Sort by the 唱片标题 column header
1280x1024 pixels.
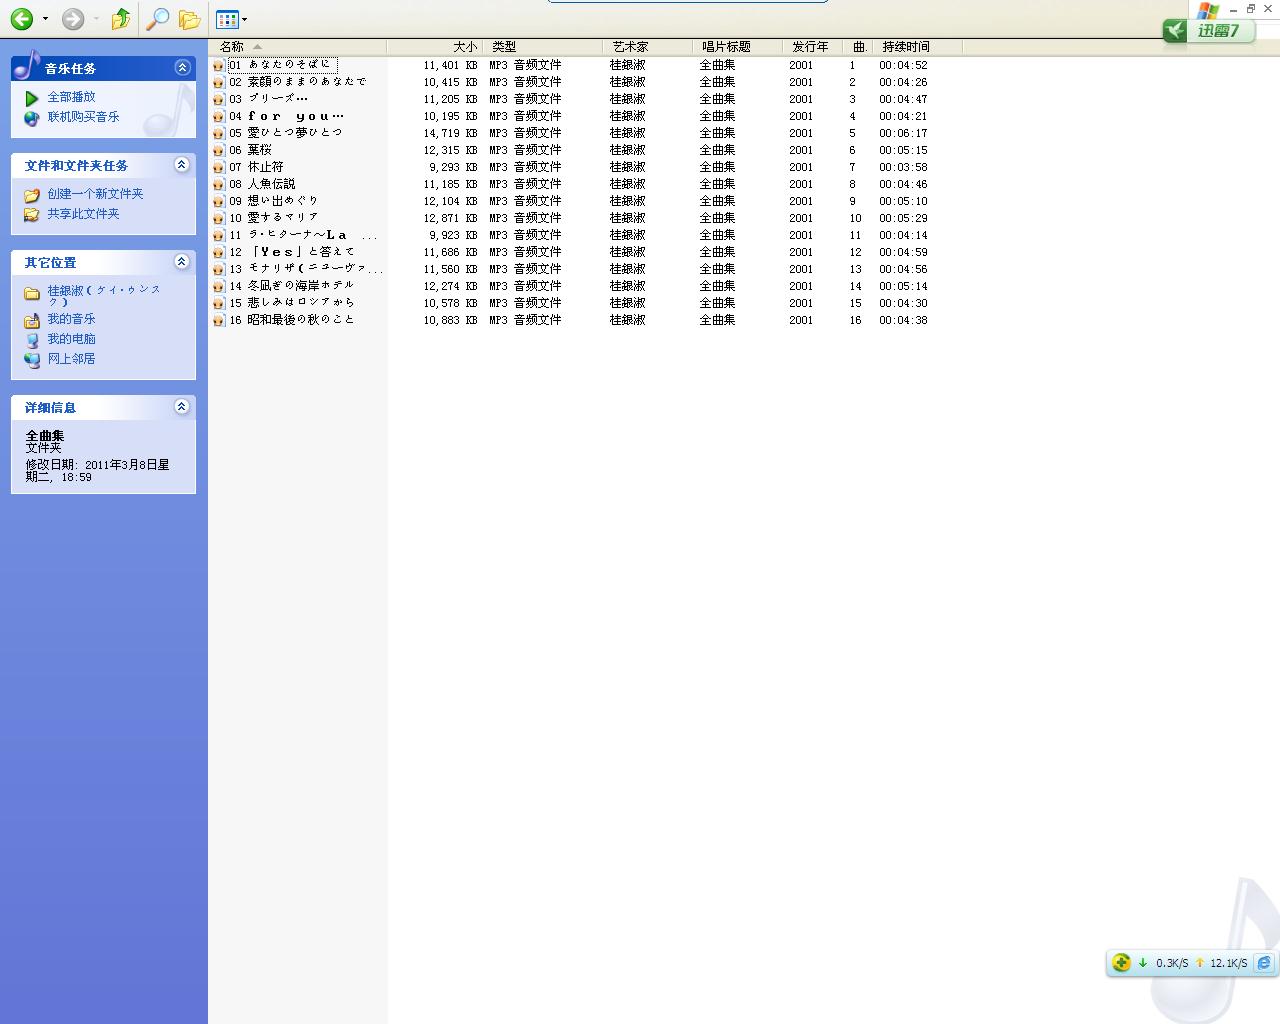click(x=737, y=47)
